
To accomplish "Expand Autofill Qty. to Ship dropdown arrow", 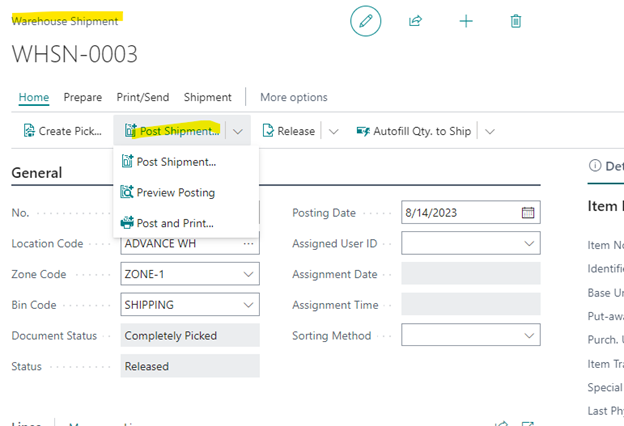I will 490,131.
